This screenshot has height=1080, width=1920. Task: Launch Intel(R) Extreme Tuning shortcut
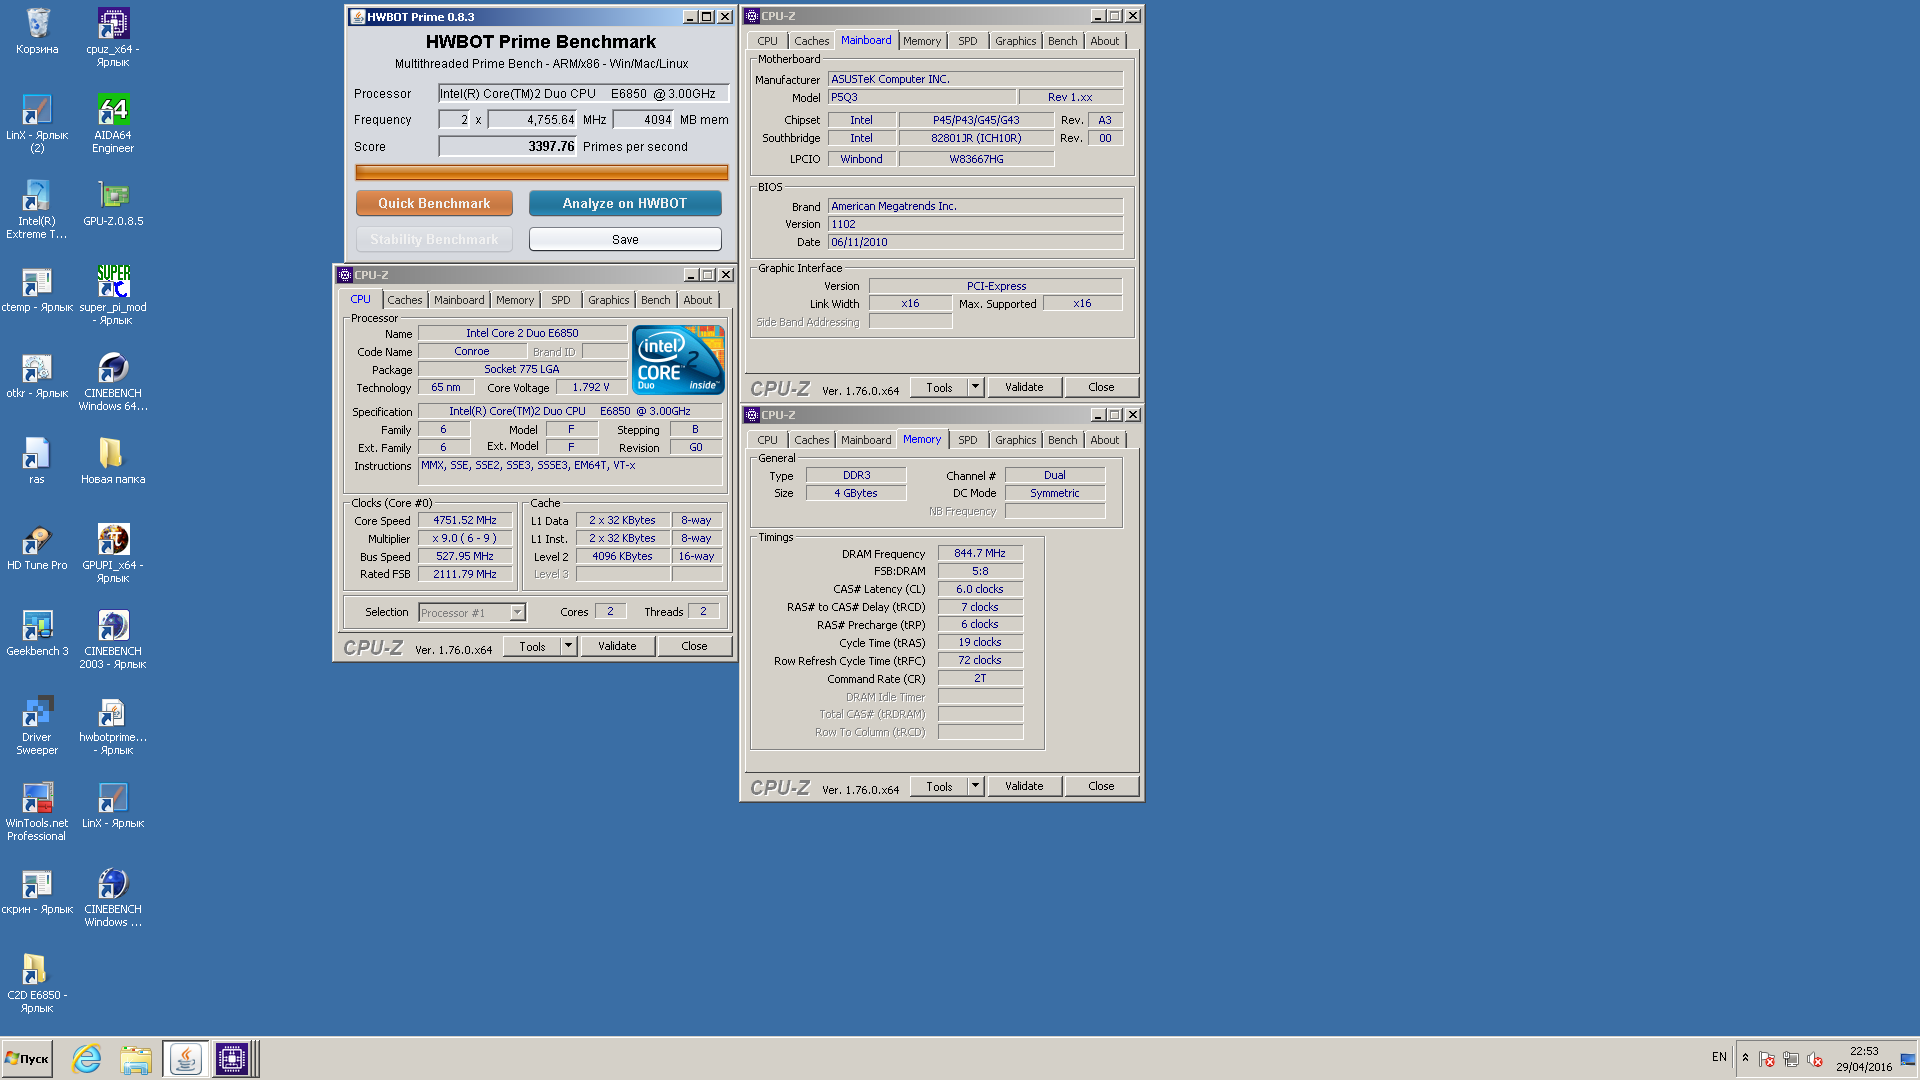pyautogui.click(x=37, y=209)
